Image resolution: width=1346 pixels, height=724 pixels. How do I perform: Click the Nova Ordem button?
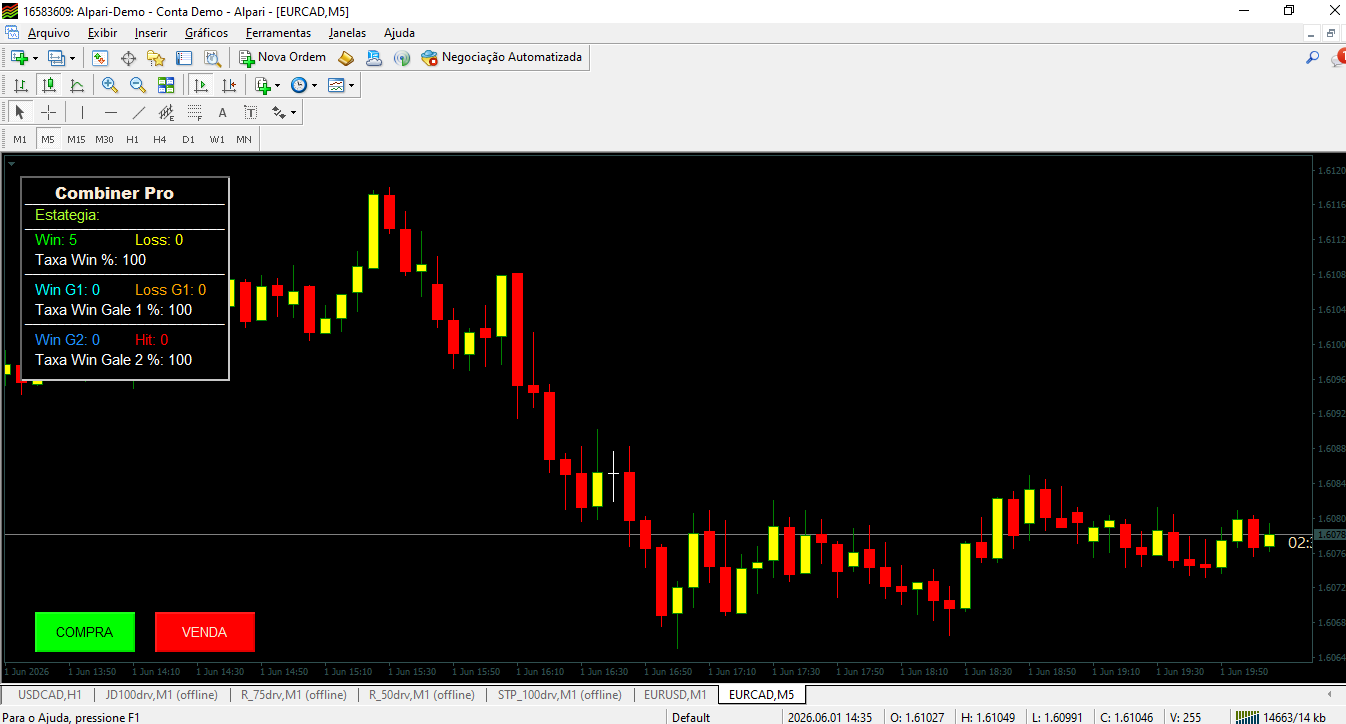(x=282, y=58)
